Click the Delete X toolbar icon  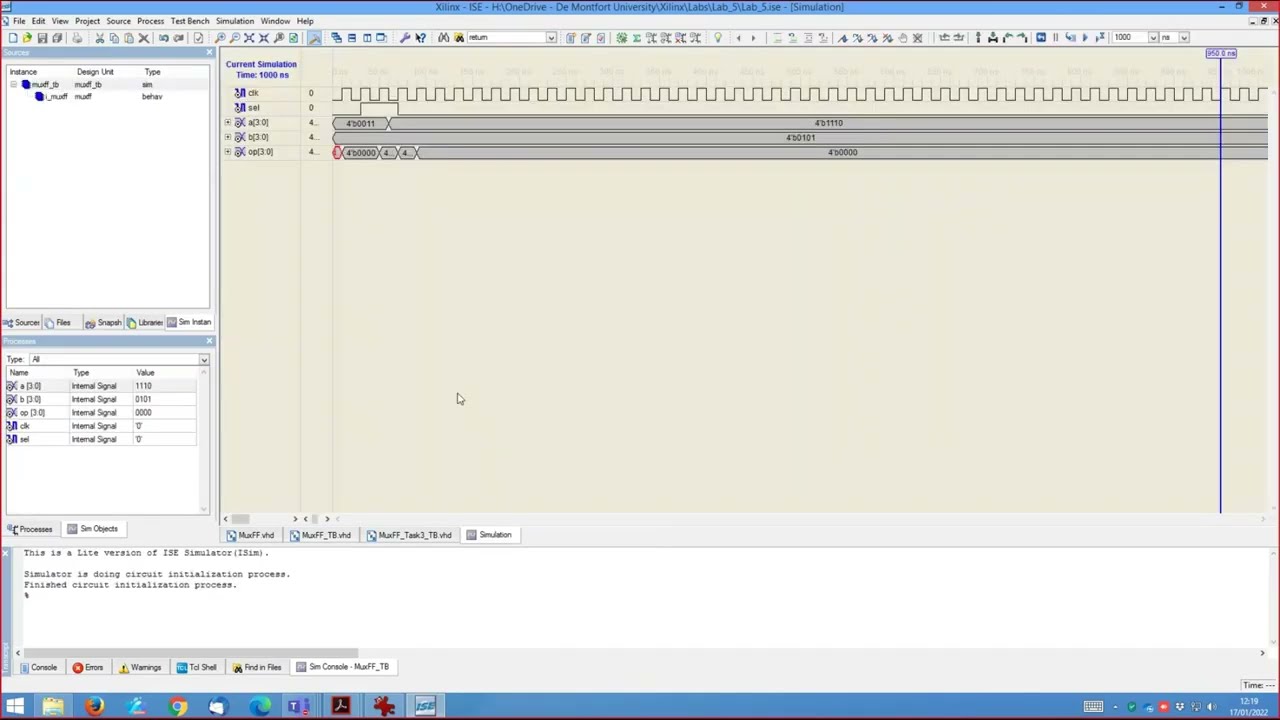tap(143, 38)
